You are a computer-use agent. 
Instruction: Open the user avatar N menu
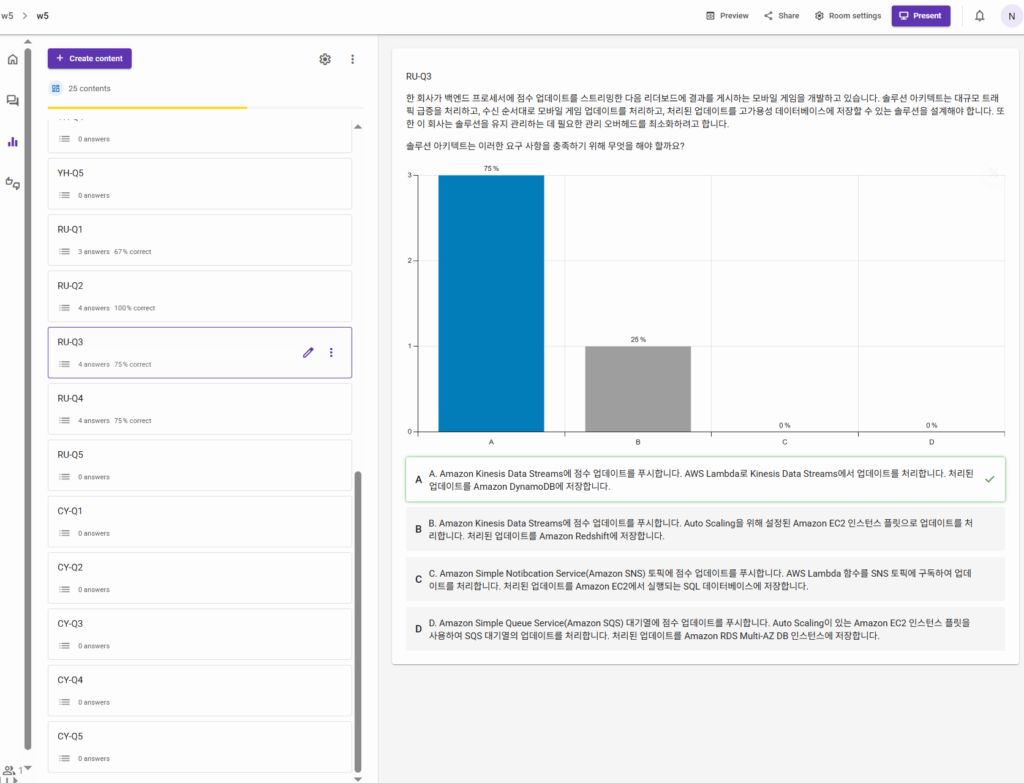[1009, 16]
